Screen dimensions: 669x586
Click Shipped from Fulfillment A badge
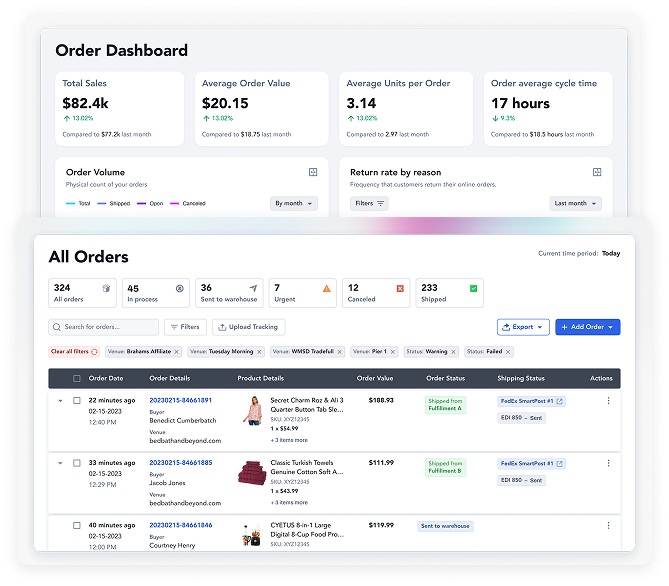[x=445, y=405]
